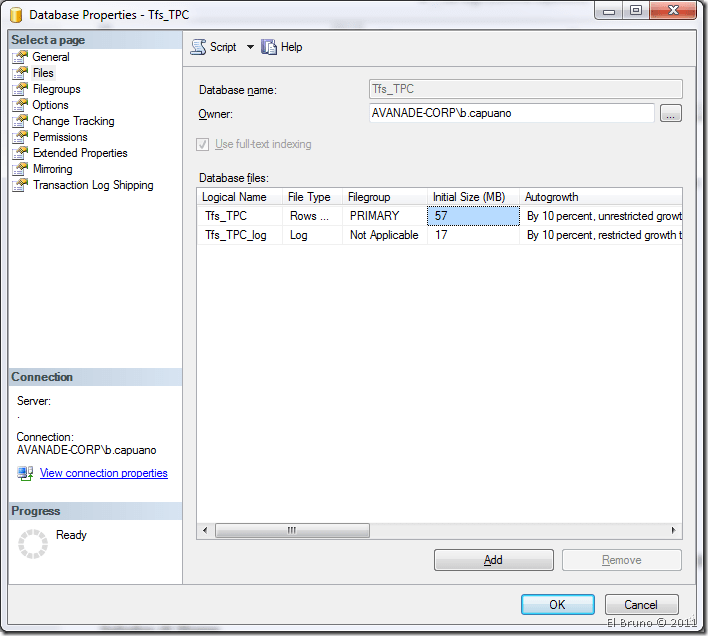The height and width of the screenshot is (636, 708).
Task: Expand the Script dropdown arrow
Action: 250,47
